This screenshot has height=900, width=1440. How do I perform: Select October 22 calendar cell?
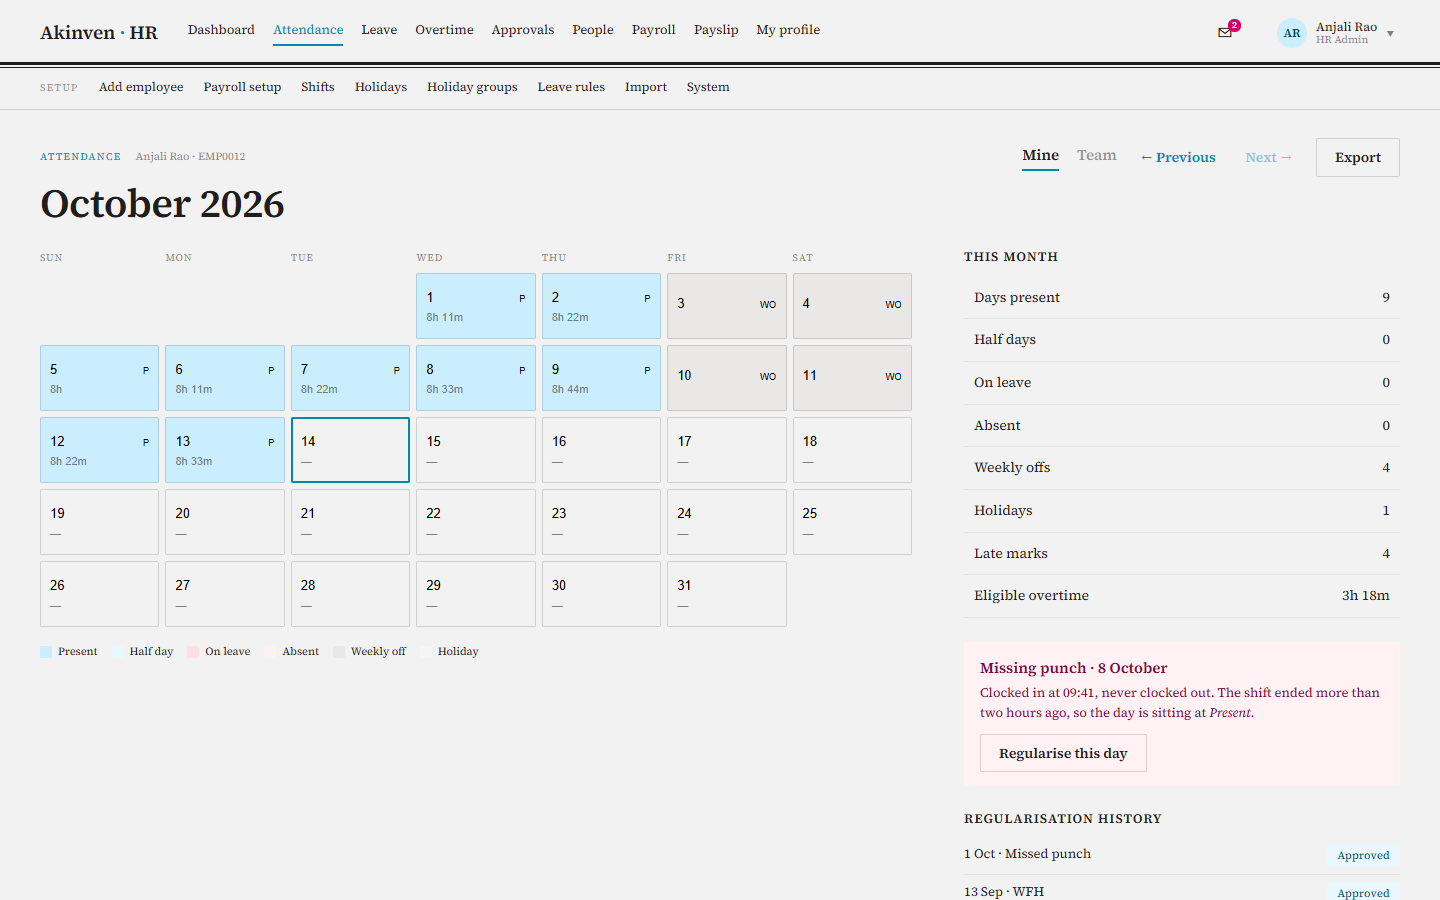pyautogui.click(x=476, y=522)
